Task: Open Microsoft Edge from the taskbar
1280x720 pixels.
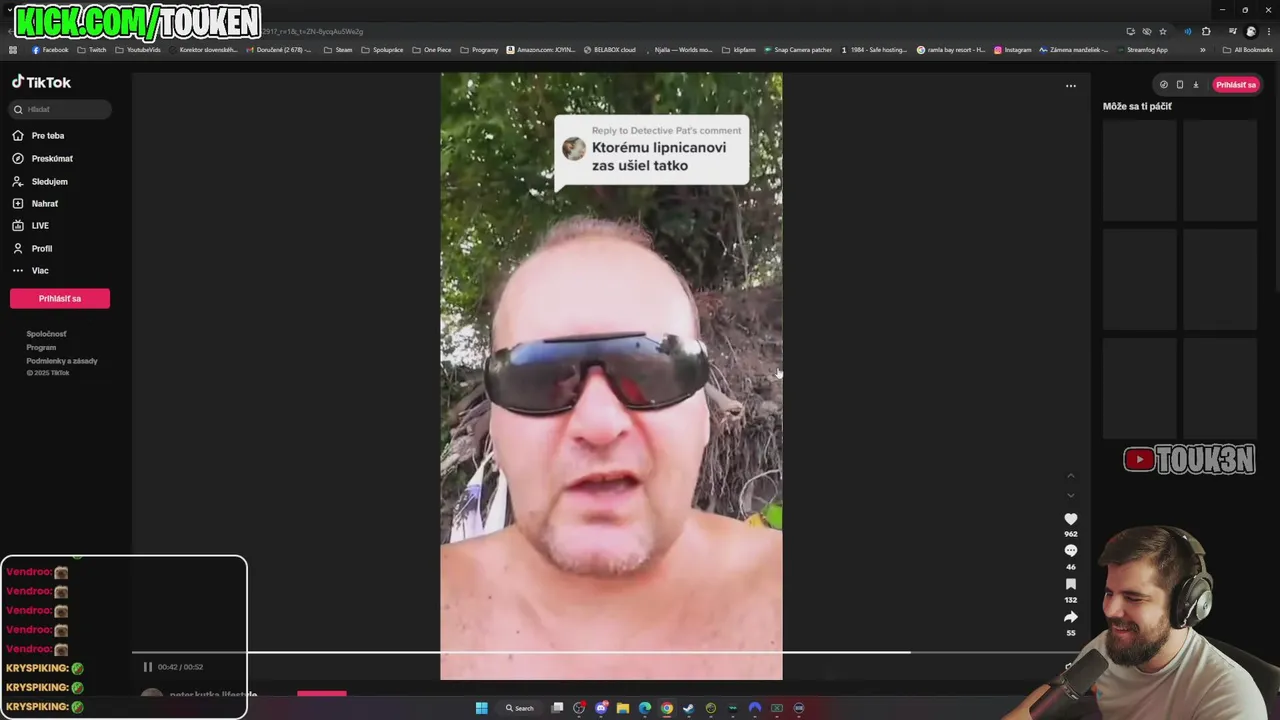Action: tap(645, 708)
